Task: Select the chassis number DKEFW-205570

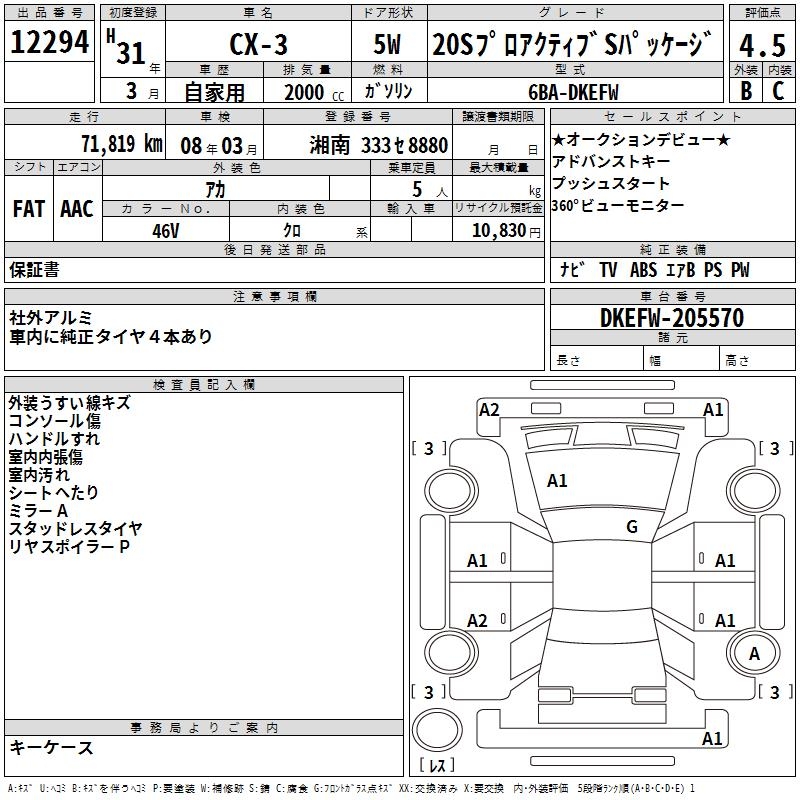Action: pos(672,318)
